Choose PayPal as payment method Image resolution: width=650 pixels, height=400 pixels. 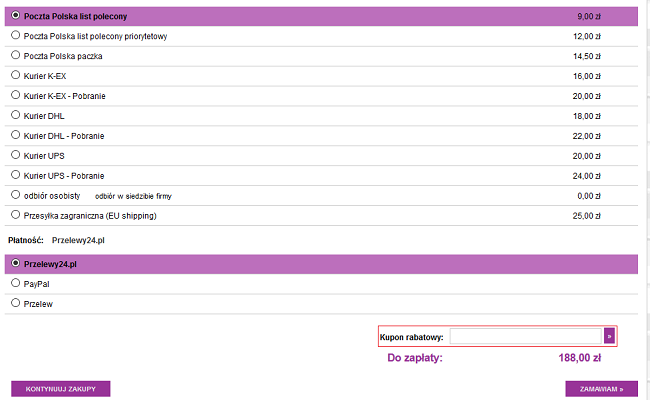click(15, 283)
